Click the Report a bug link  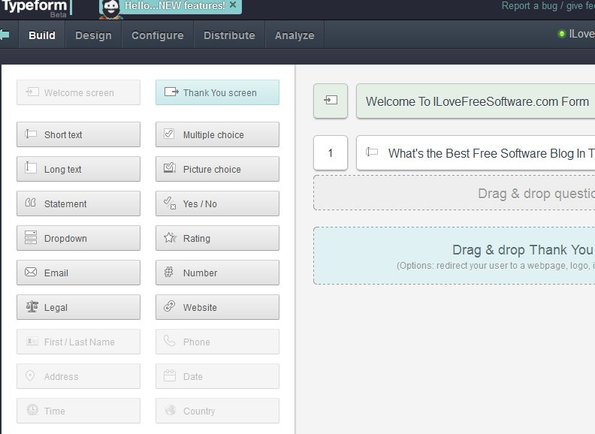click(x=529, y=6)
